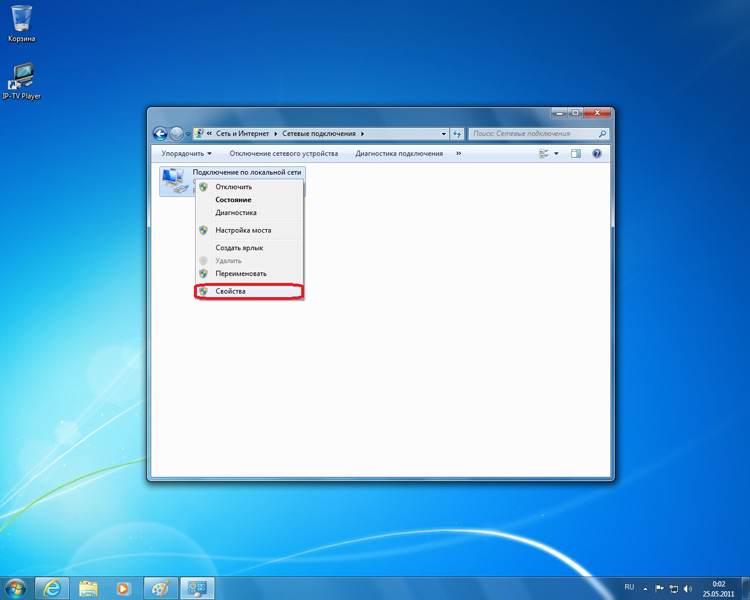Launch Internet Explorer from the taskbar
The image size is (750, 600).
tap(52, 588)
